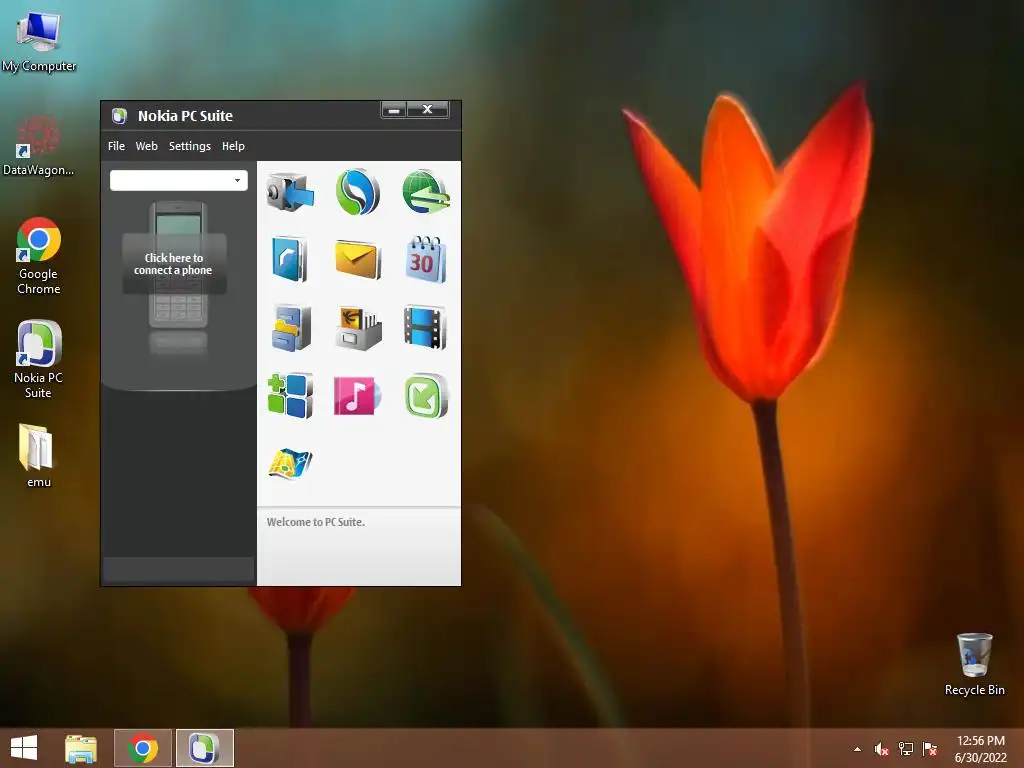Select the Nokia PC Suite desktop shortcut
1024x768 pixels.
(x=39, y=359)
